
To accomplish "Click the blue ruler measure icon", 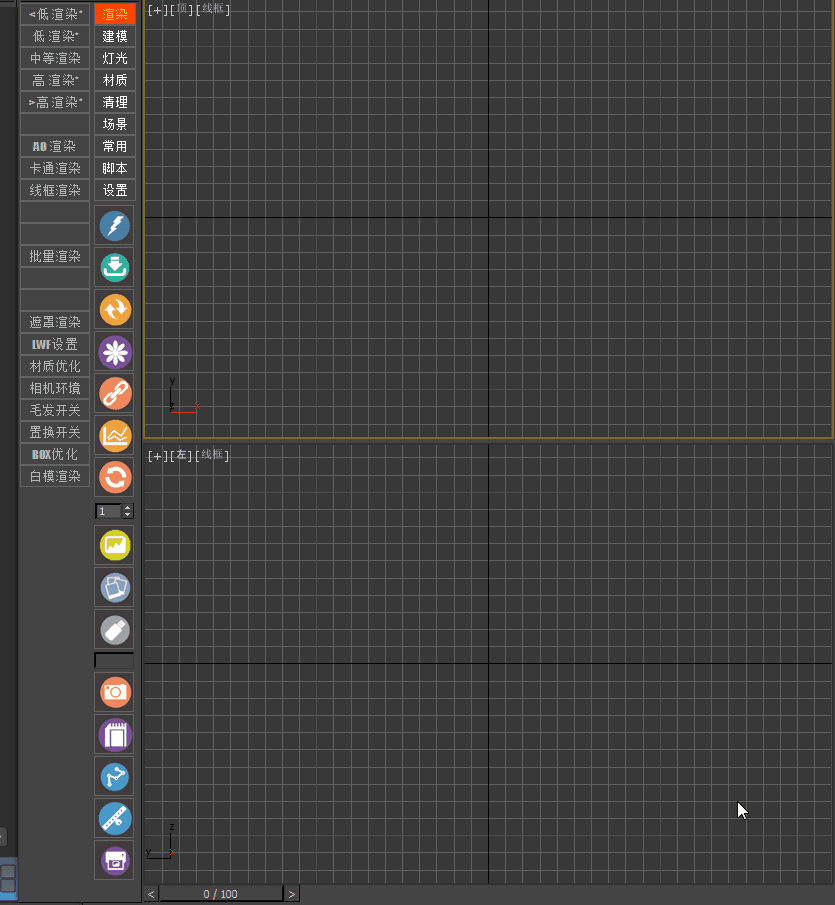I will pos(114,818).
